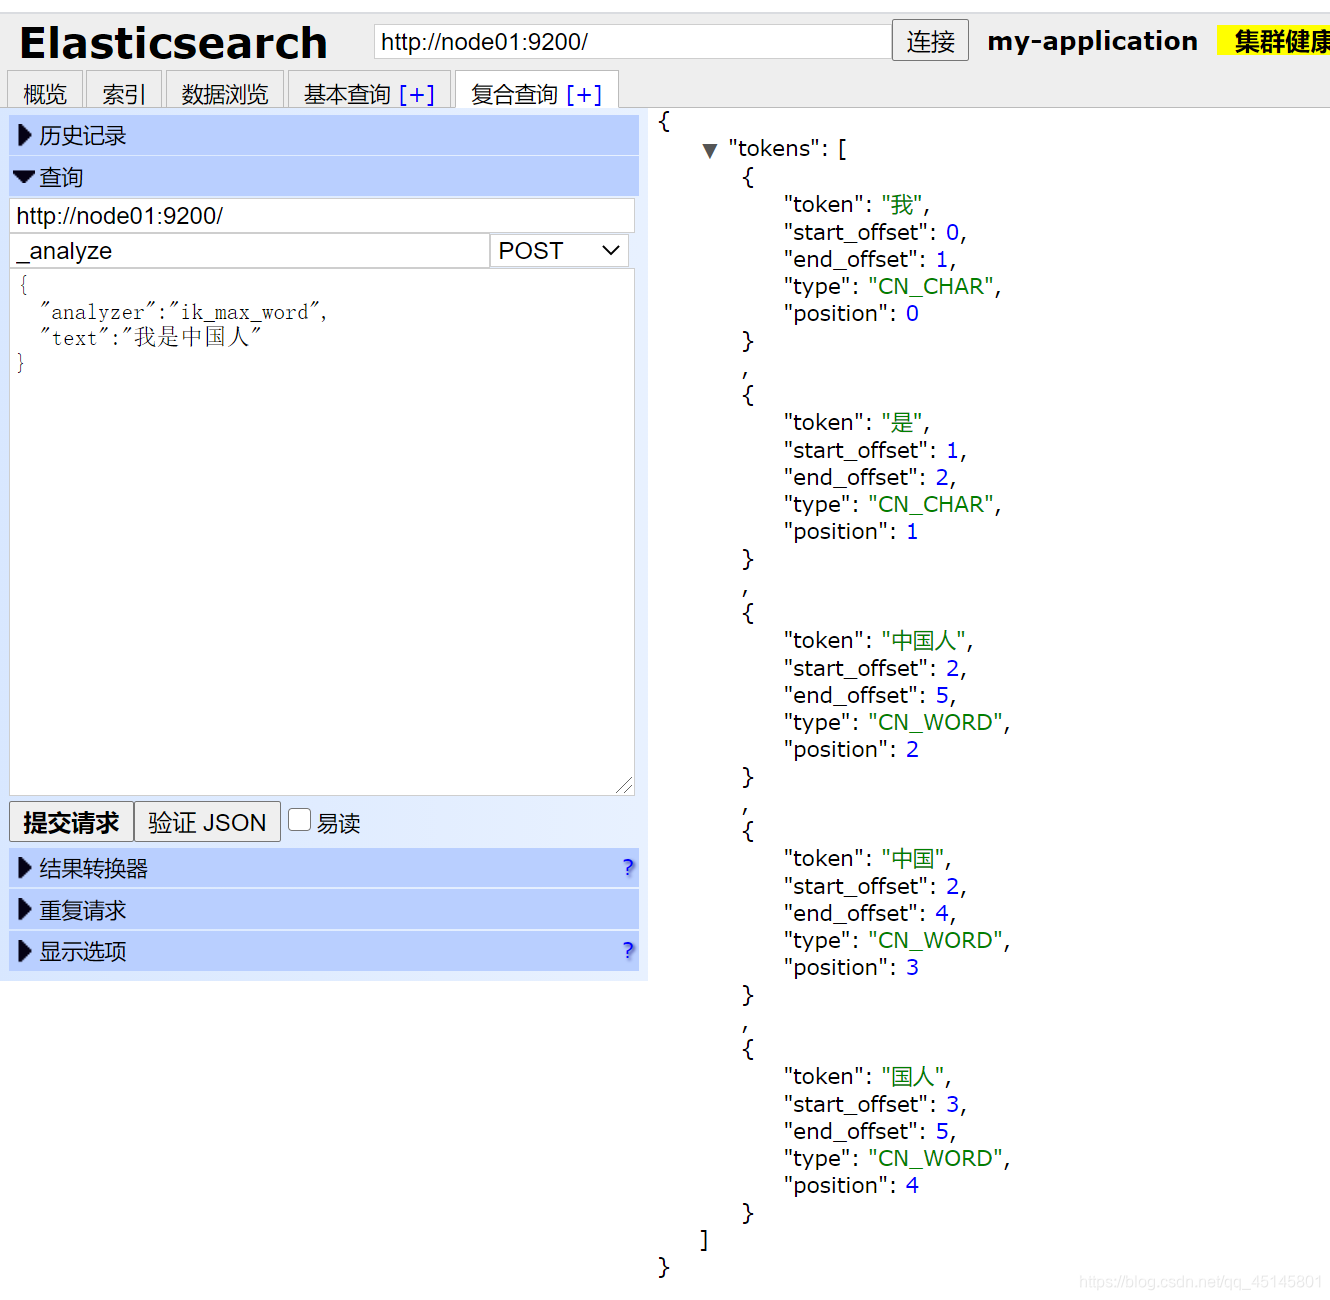This screenshot has width=1330, height=1300.
Task: Click the 集群健康 status badge
Action: point(1275,41)
